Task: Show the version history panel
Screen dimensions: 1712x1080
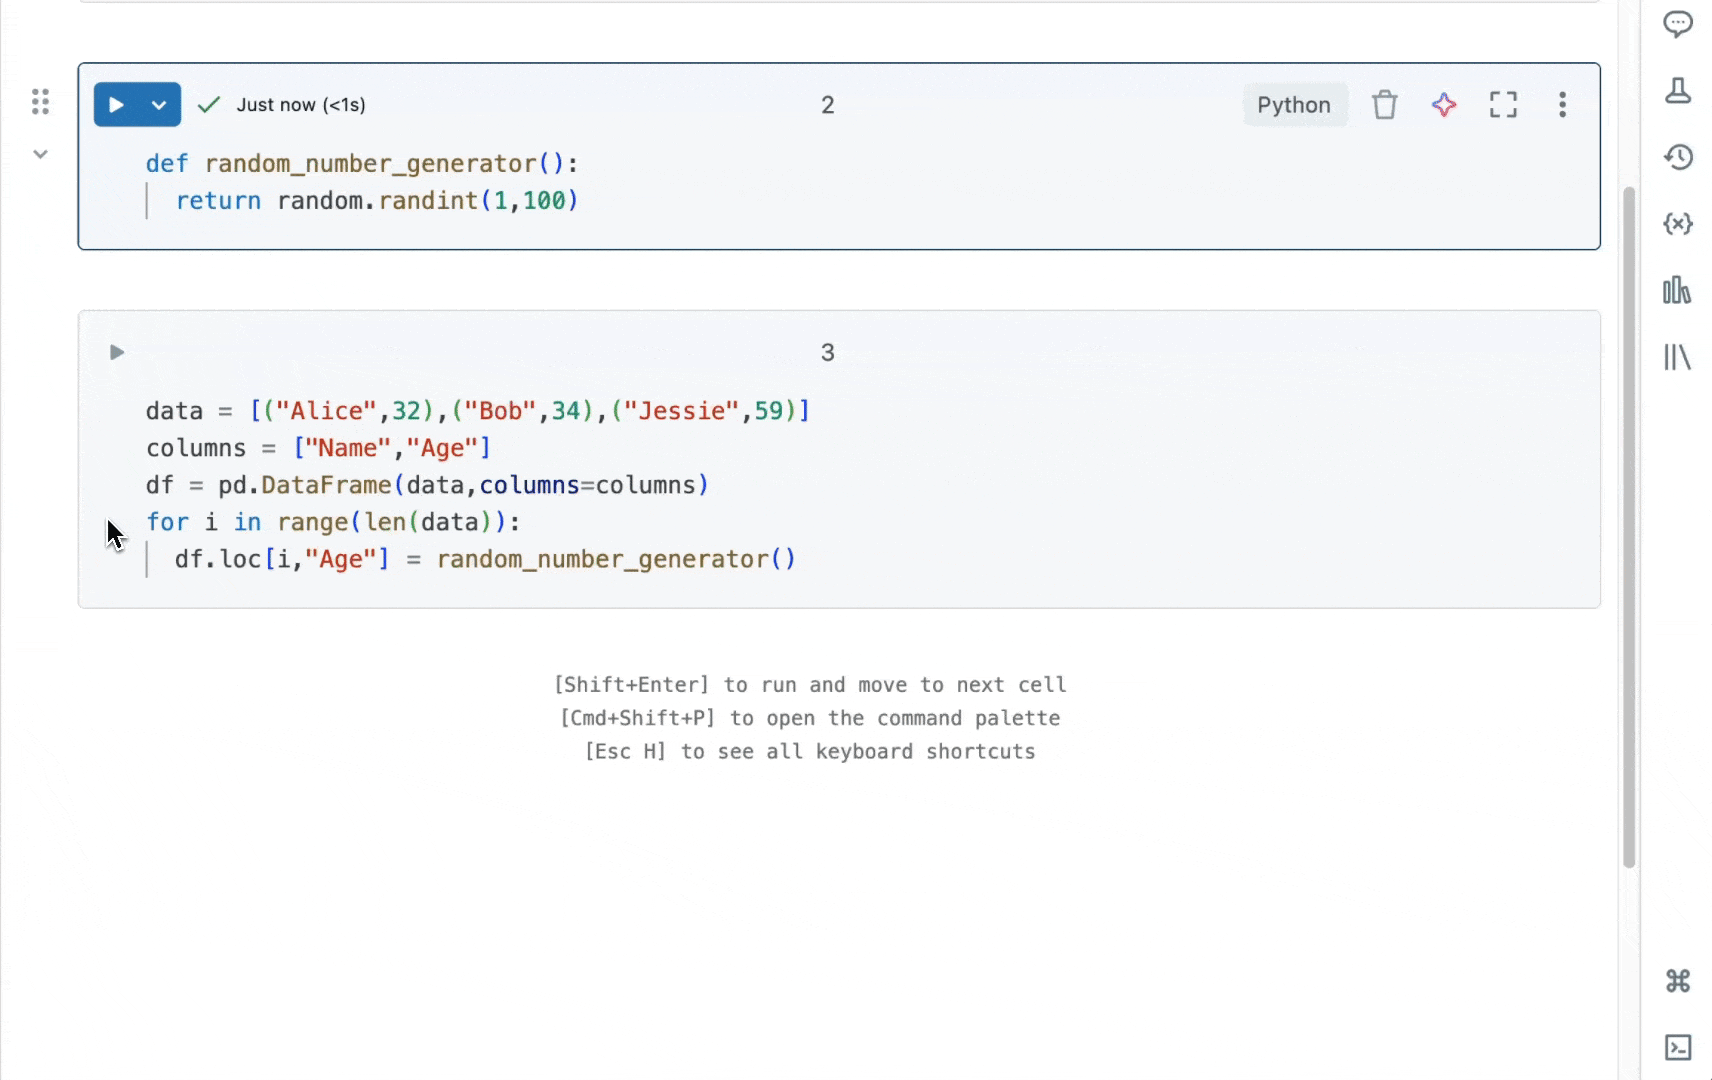Action: click(1677, 157)
